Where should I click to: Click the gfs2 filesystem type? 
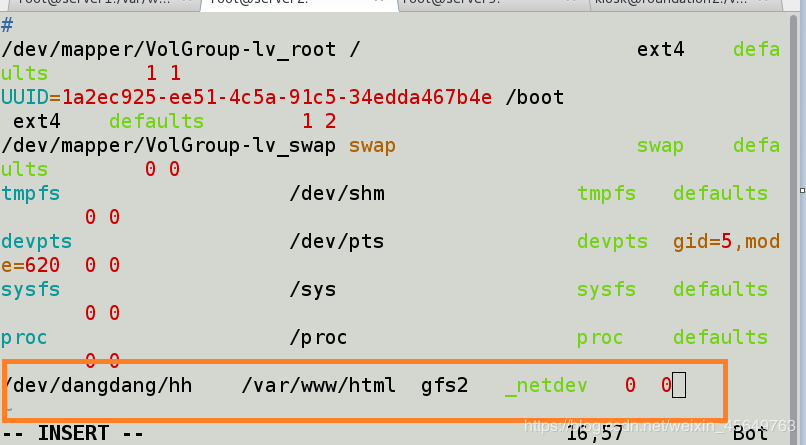[x=445, y=386]
